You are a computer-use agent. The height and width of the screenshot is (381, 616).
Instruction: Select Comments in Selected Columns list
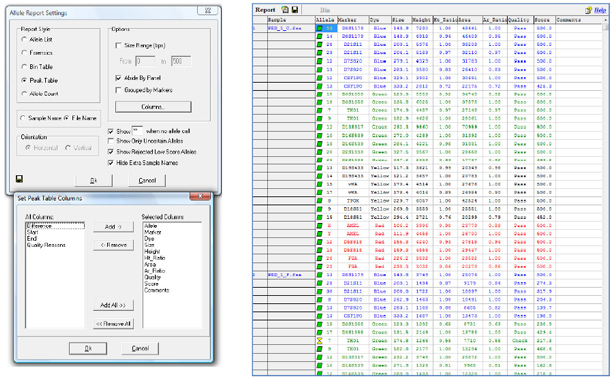[156, 290]
